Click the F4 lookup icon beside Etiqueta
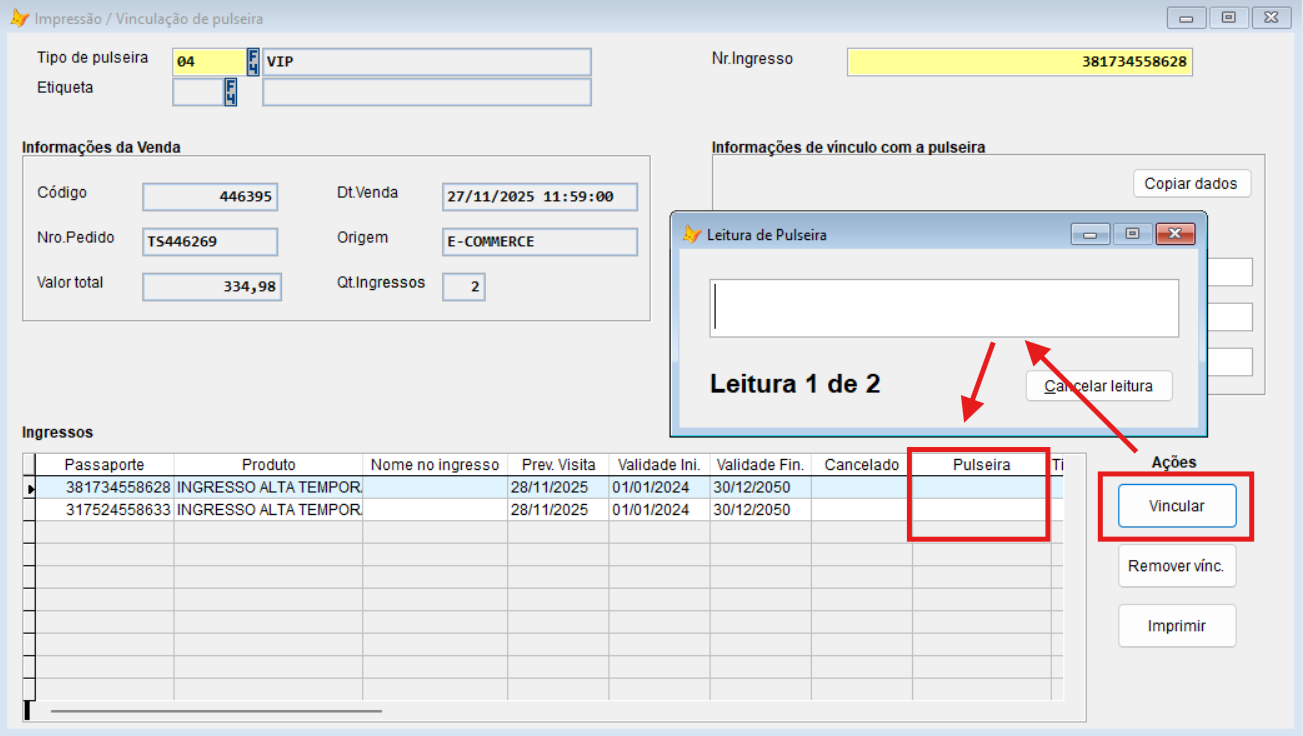 coord(230,93)
